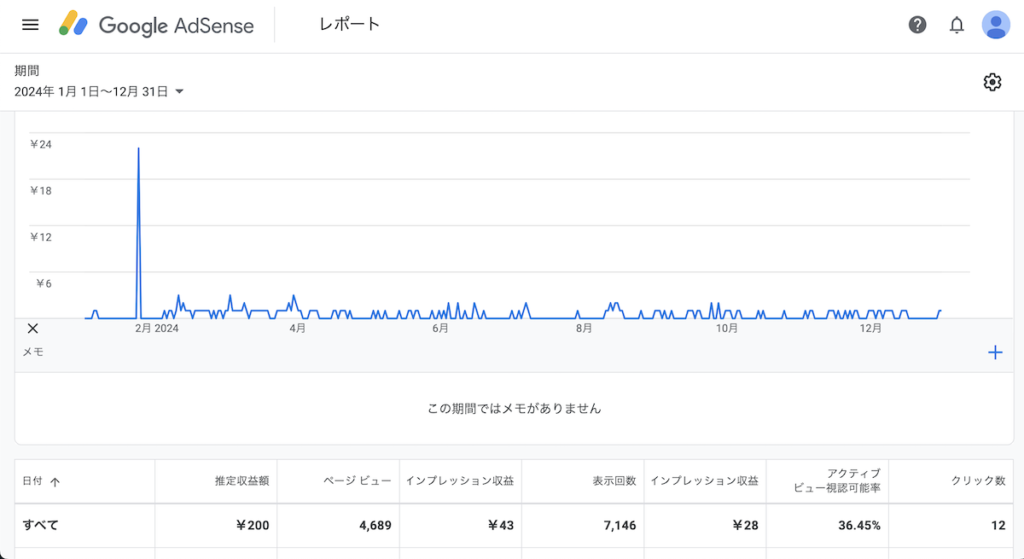The height and width of the screenshot is (559, 1024).
Task: Select the すべて totals row
Action: pyautogui.click(x=514, y=525)
